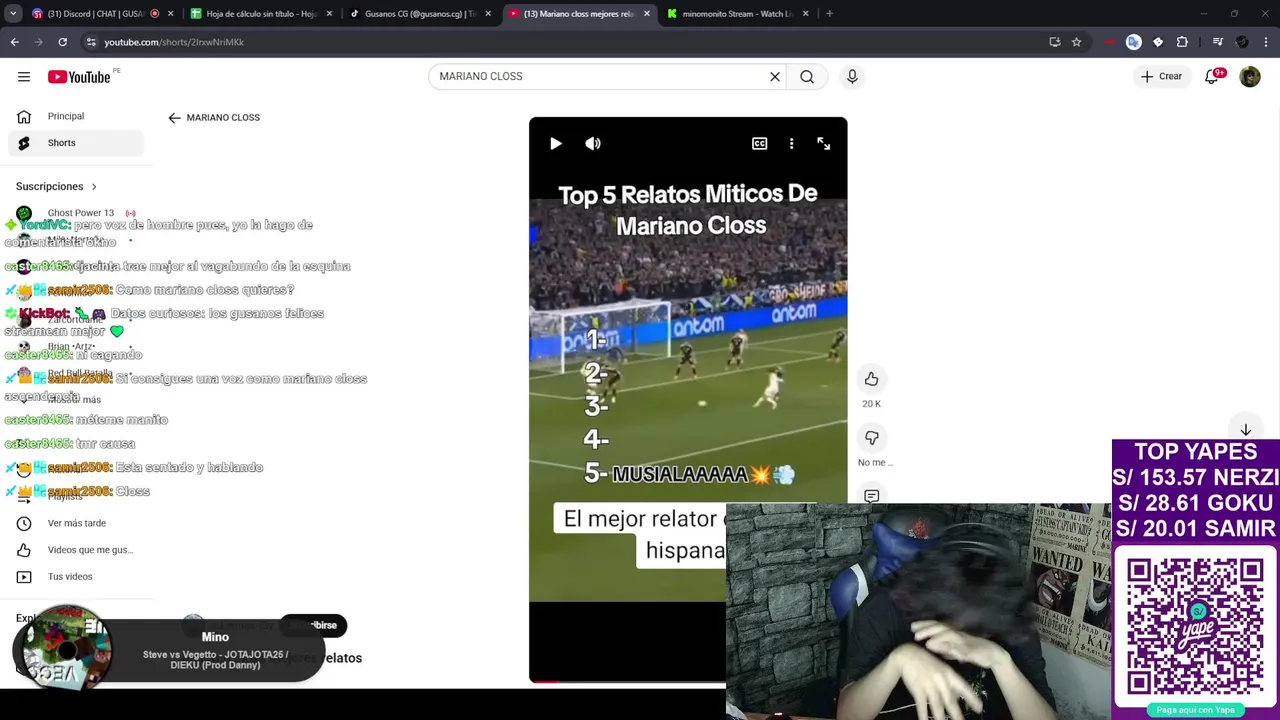The height and width of the screenshot is (720, 1280).
Task: Toggle closed captions on the Short
Action: pyautogui.click(x=760, y=144)
